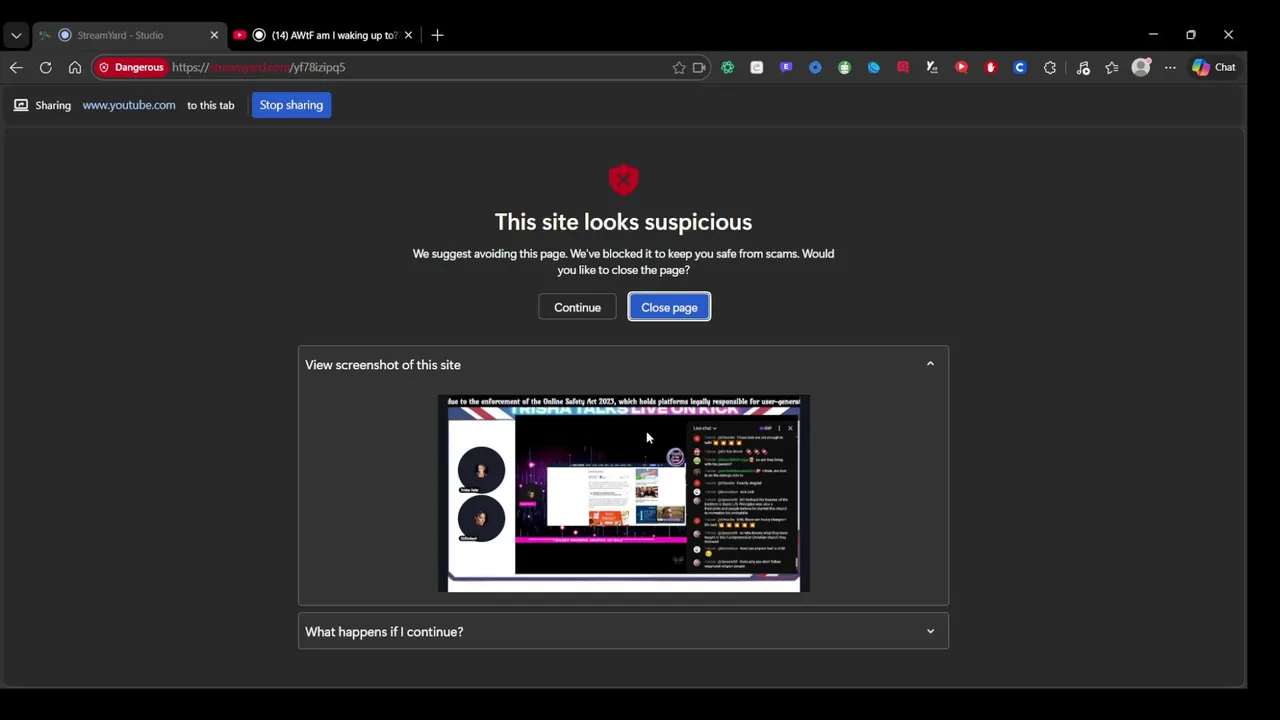
Task: Click the camera icon in address bar
Action: pyautogui.click(x=699, y=67)
